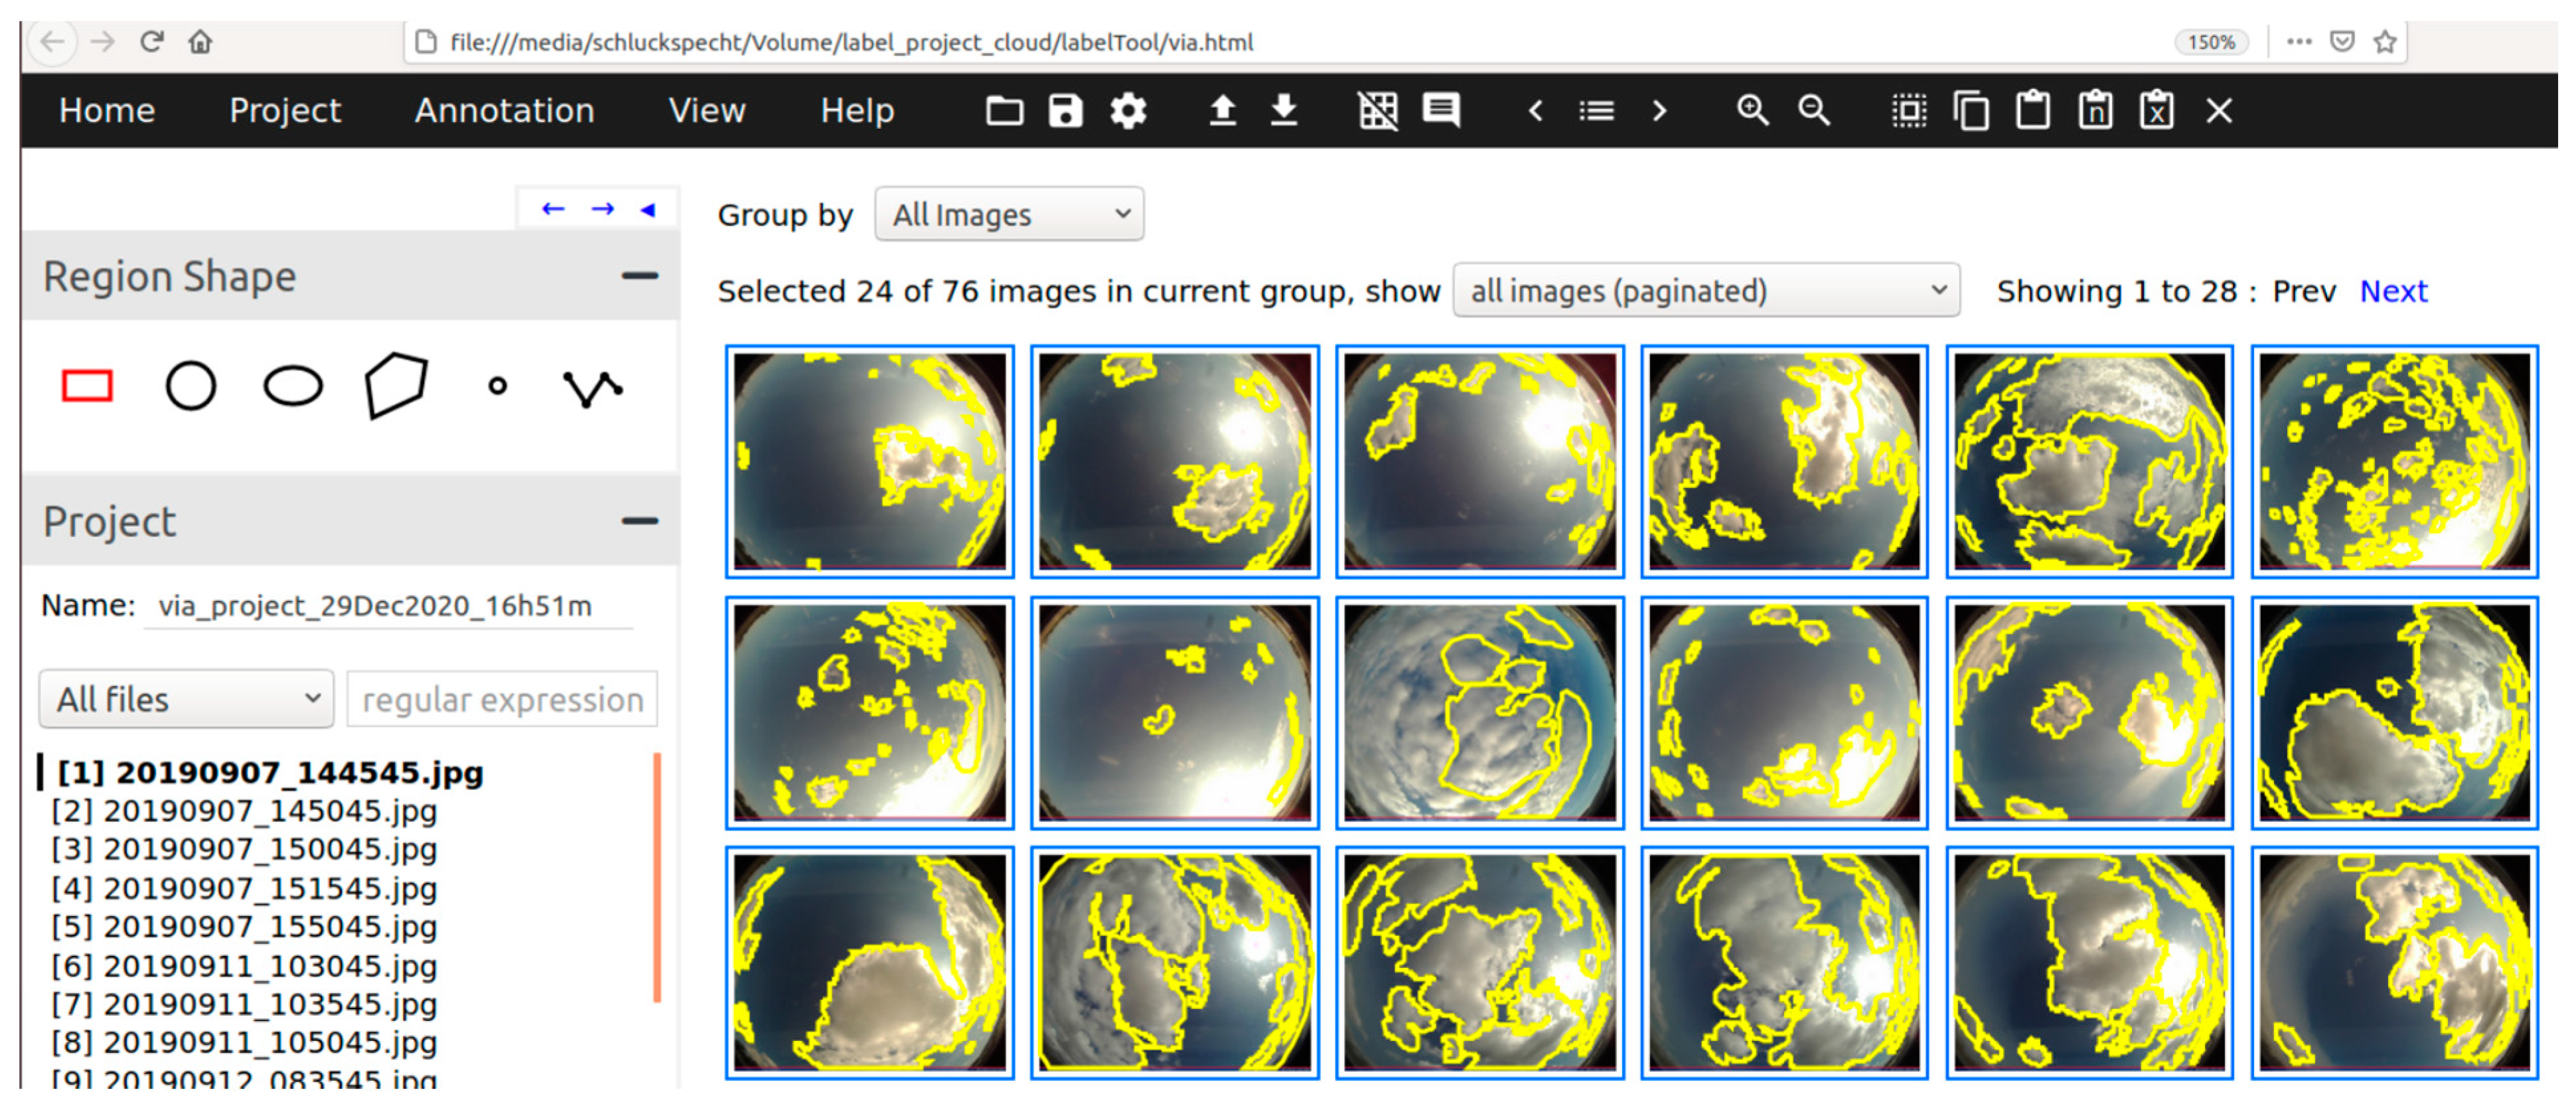Click the select all regions icon
Viewport: 2576px width, 1108px height.
click(1908, 110)
